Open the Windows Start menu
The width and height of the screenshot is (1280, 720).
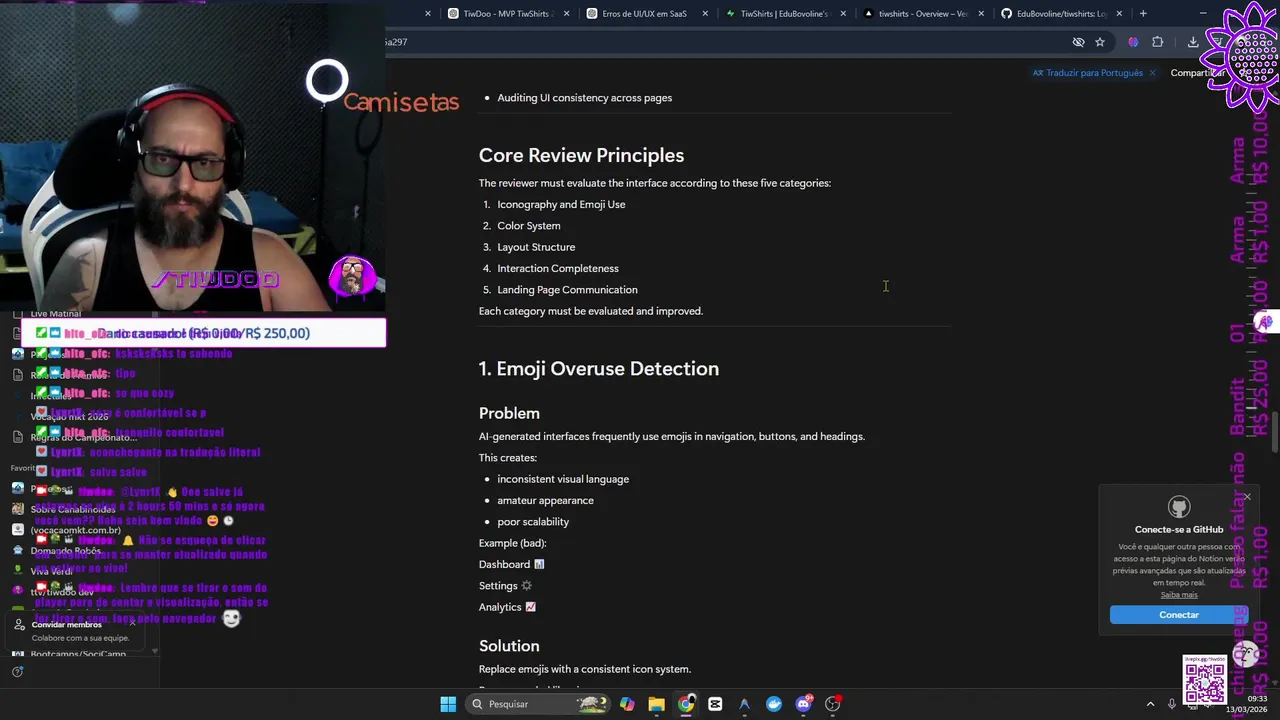click(x=448, y=704)
